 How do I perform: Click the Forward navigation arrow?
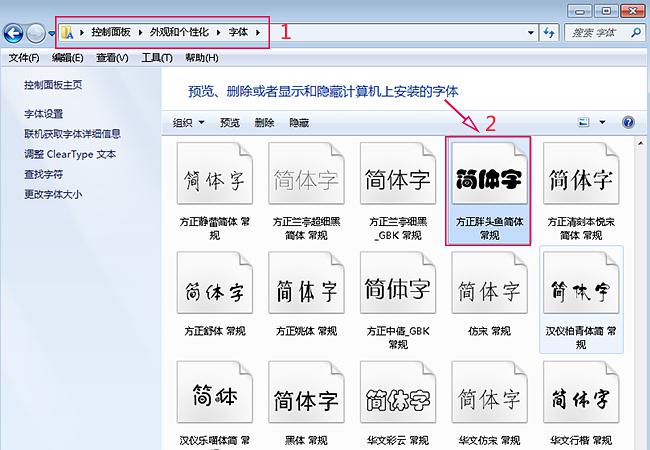[x=36, y=34]
